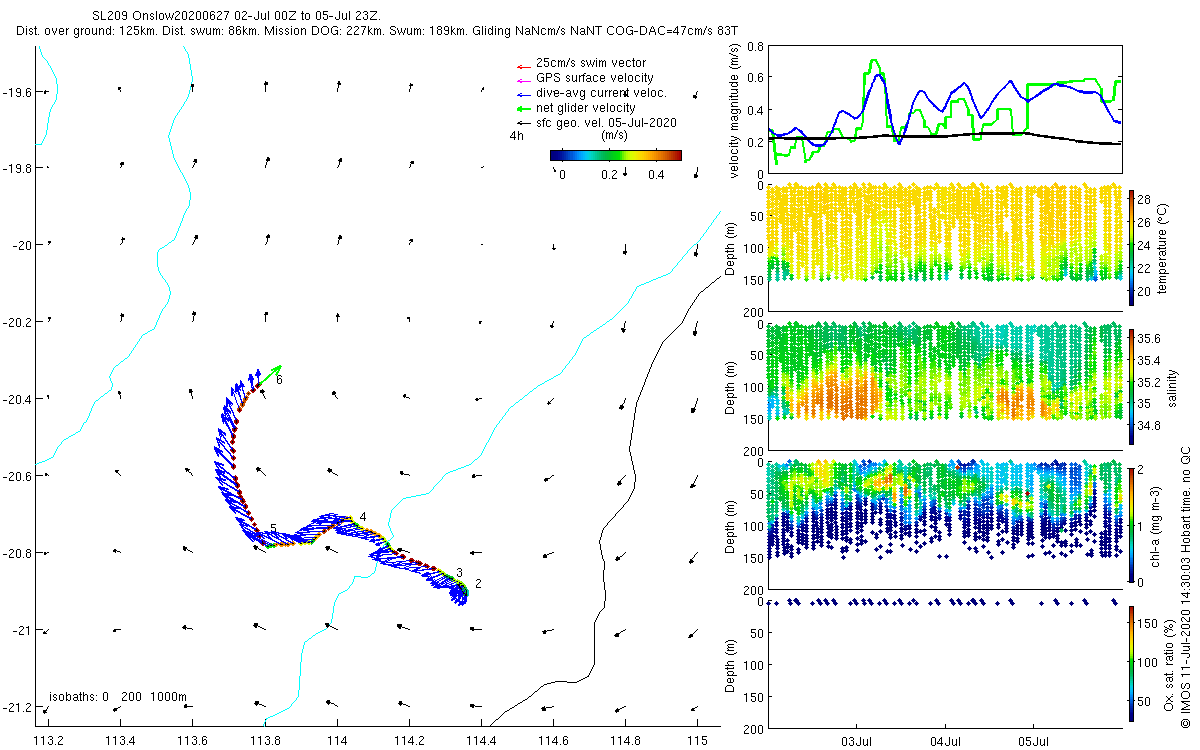Click the '(m/s)' unit label above colorbar
The height and width of the screenshot is (750, 1200).
point(614,135)
